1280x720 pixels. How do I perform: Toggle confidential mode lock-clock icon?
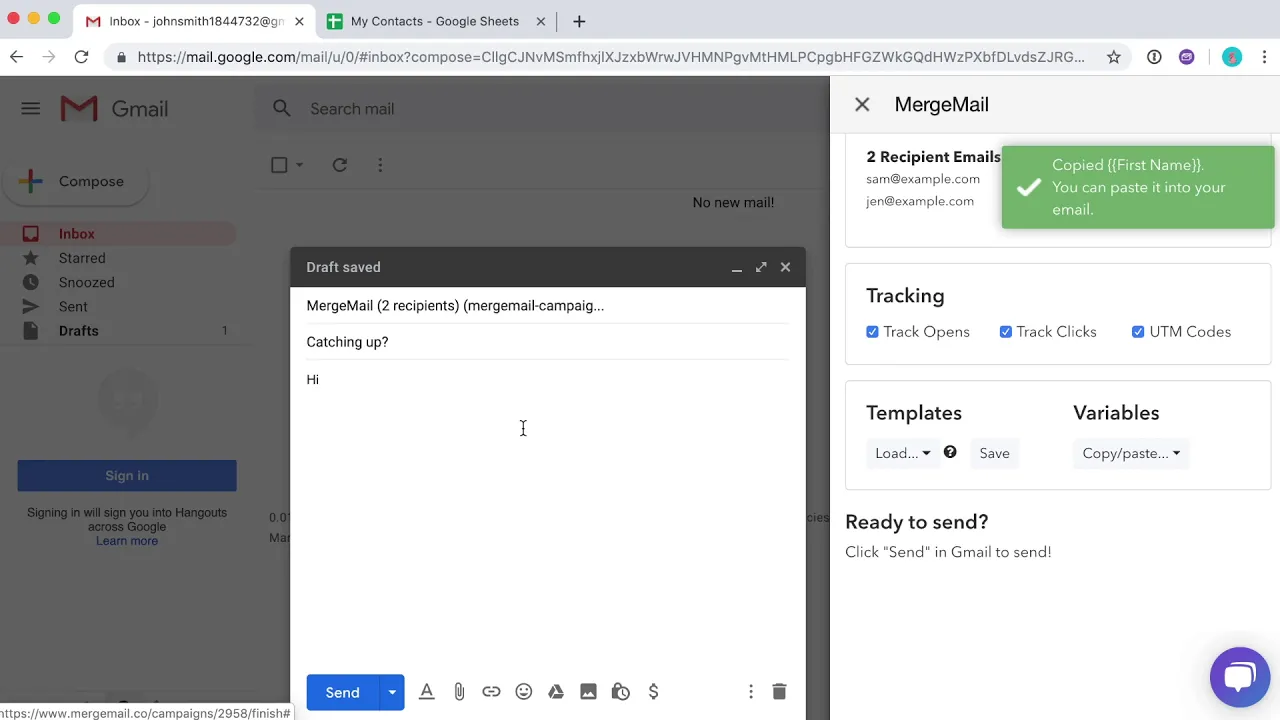(x=621, y=692)
